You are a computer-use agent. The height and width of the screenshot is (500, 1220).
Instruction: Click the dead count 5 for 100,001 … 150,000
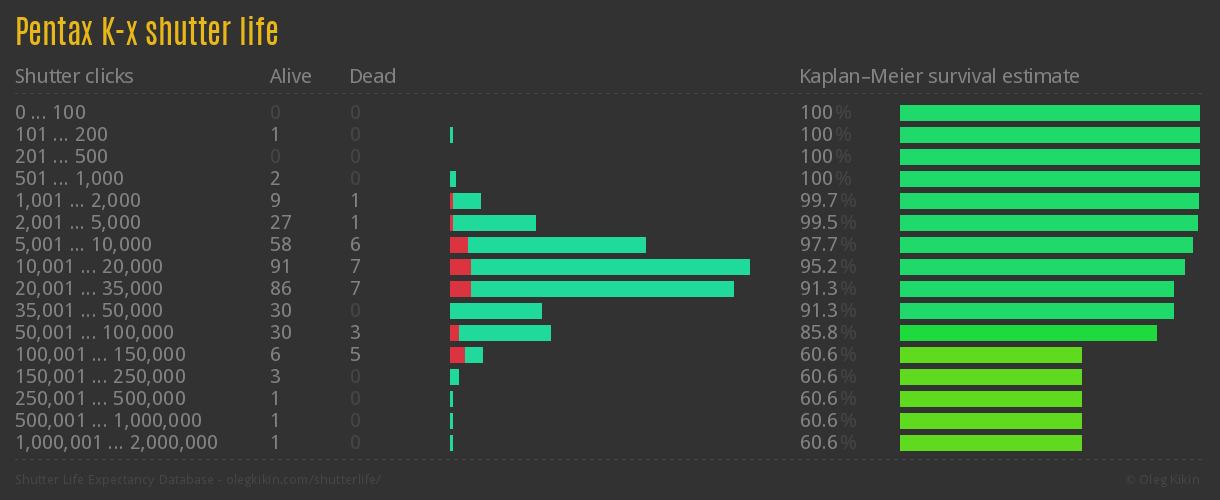(355, 355)
